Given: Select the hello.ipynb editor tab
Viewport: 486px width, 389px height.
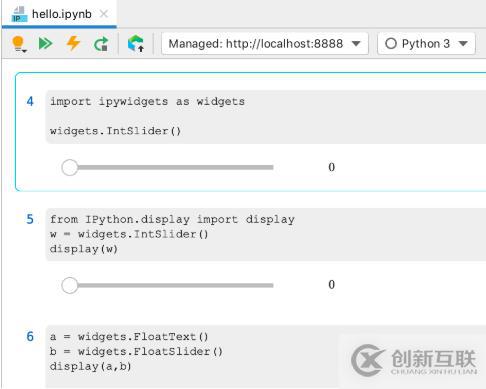Looking at the screenshot, I should pos(59,14).
